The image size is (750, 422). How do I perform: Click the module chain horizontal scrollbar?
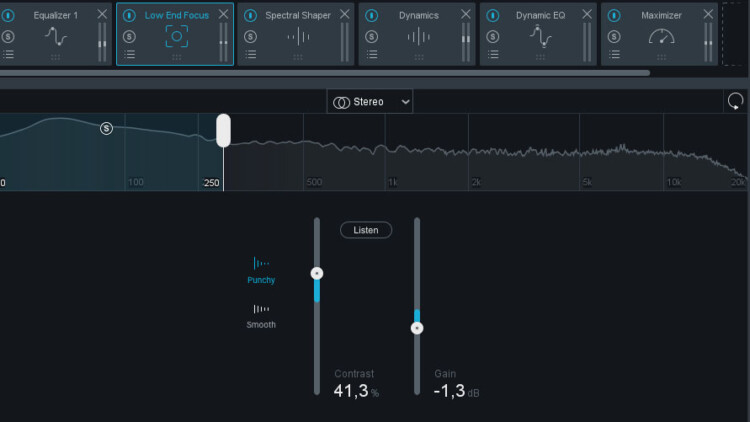(x=325, y=73)
